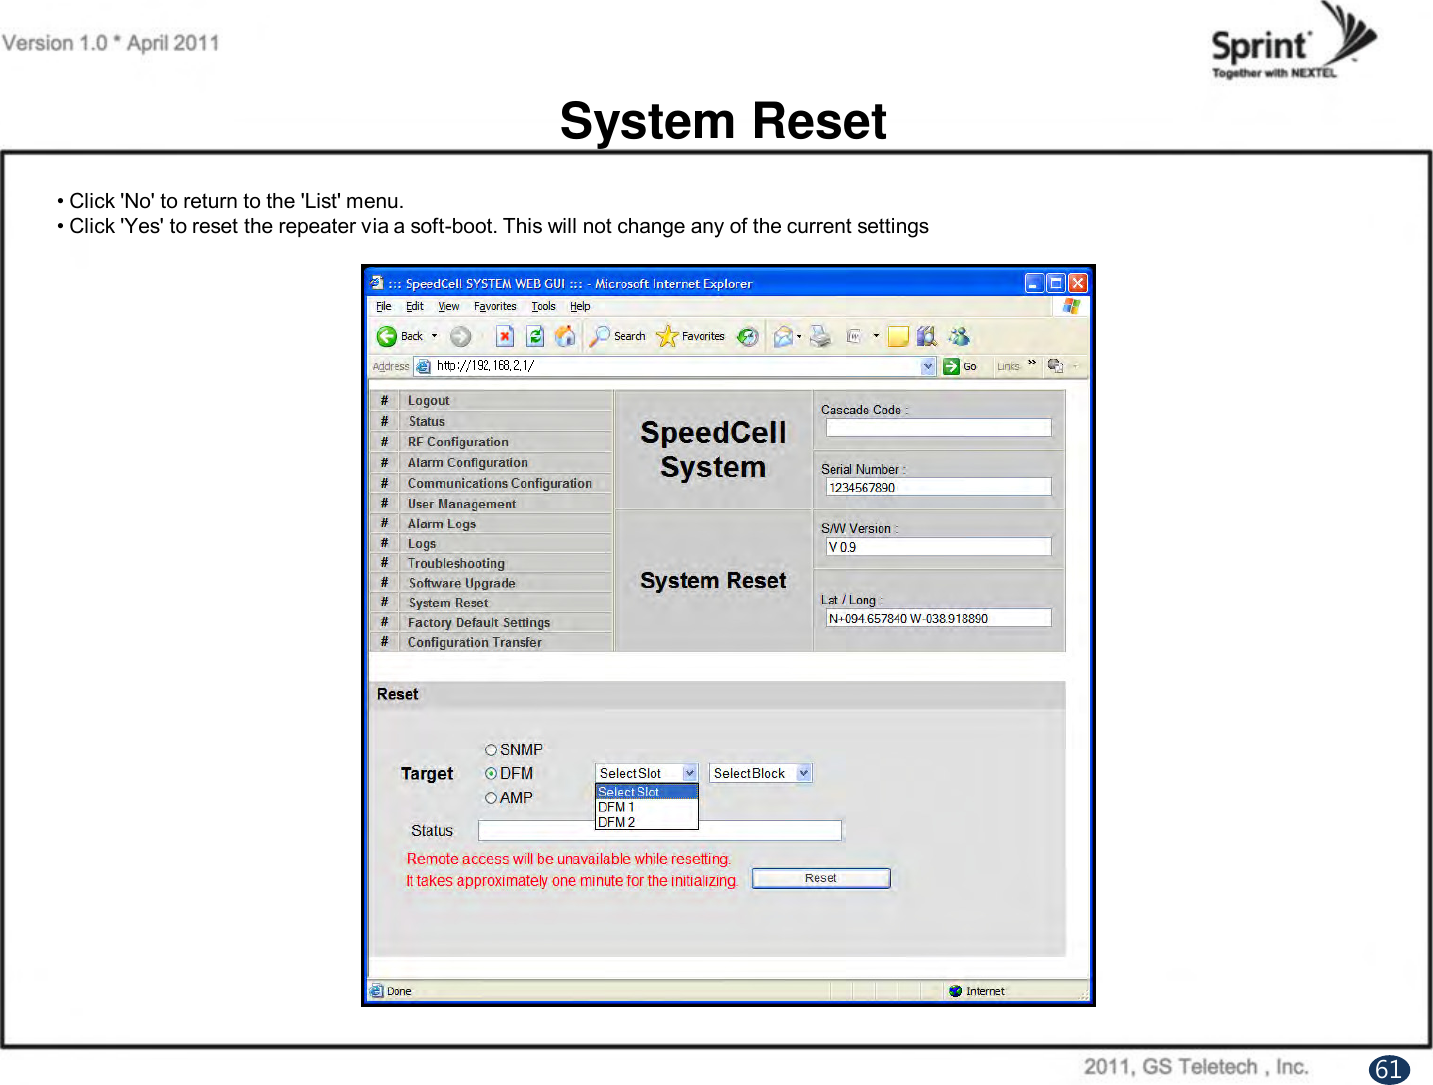Click the Back arrow icon
This screenshot has width=1433, height=1085.
387,336
